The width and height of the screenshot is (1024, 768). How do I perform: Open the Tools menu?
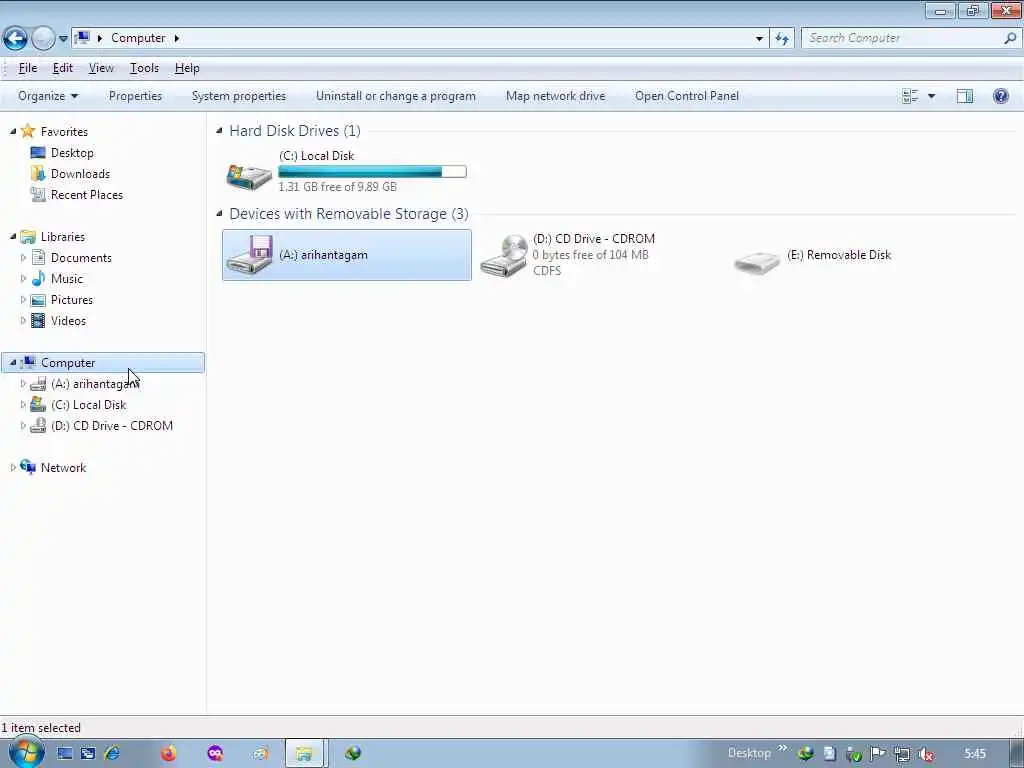[144, 68]
